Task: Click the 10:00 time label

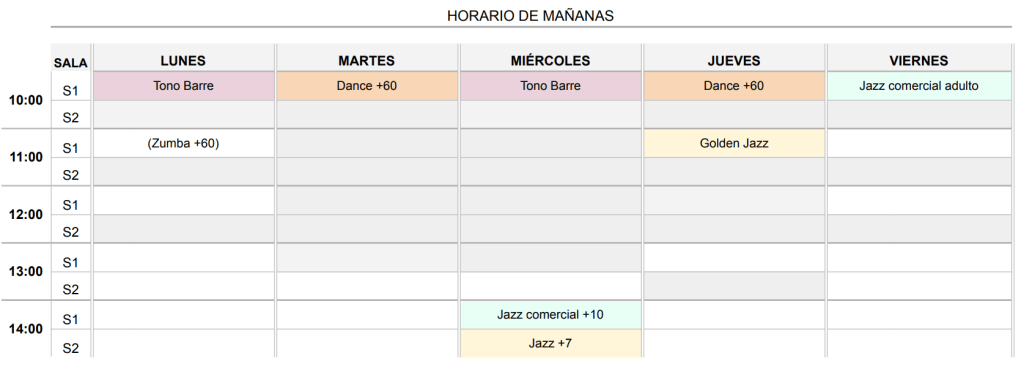Action: 25,100
